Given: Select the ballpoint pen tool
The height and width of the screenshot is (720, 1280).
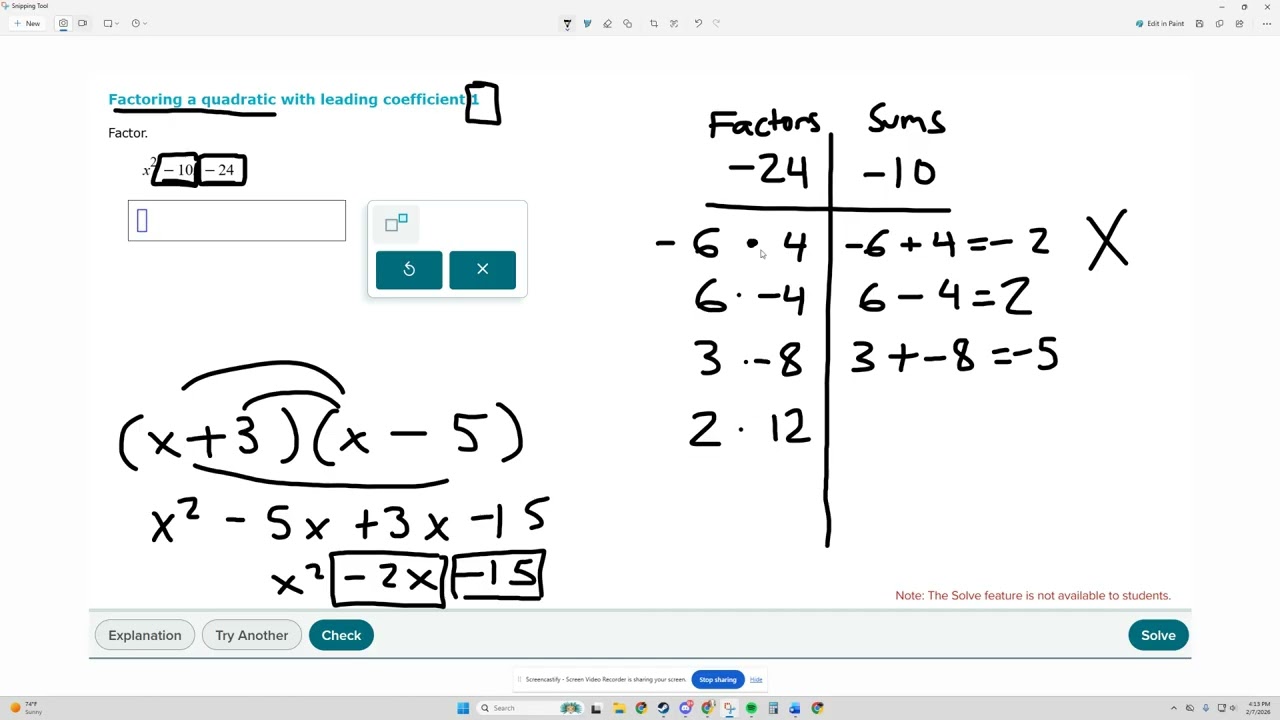Looking at the screenshot, I should coord(567,23).
